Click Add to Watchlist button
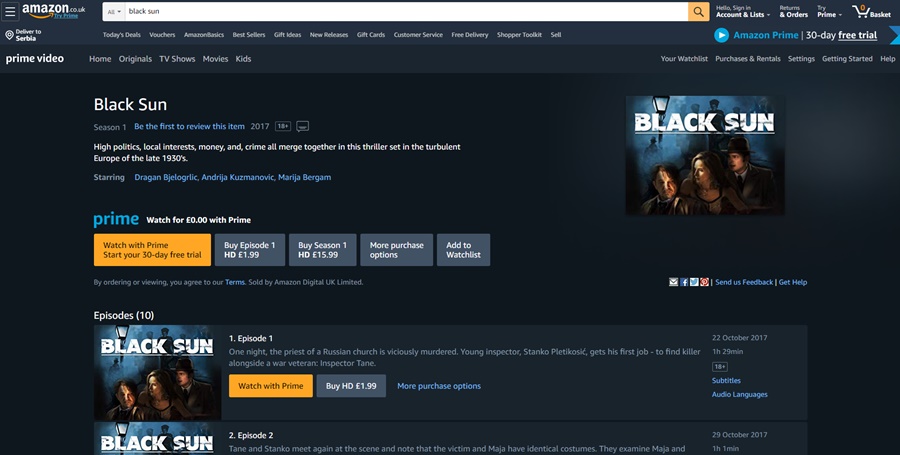900x455 pixels. (x=463, y=250)
